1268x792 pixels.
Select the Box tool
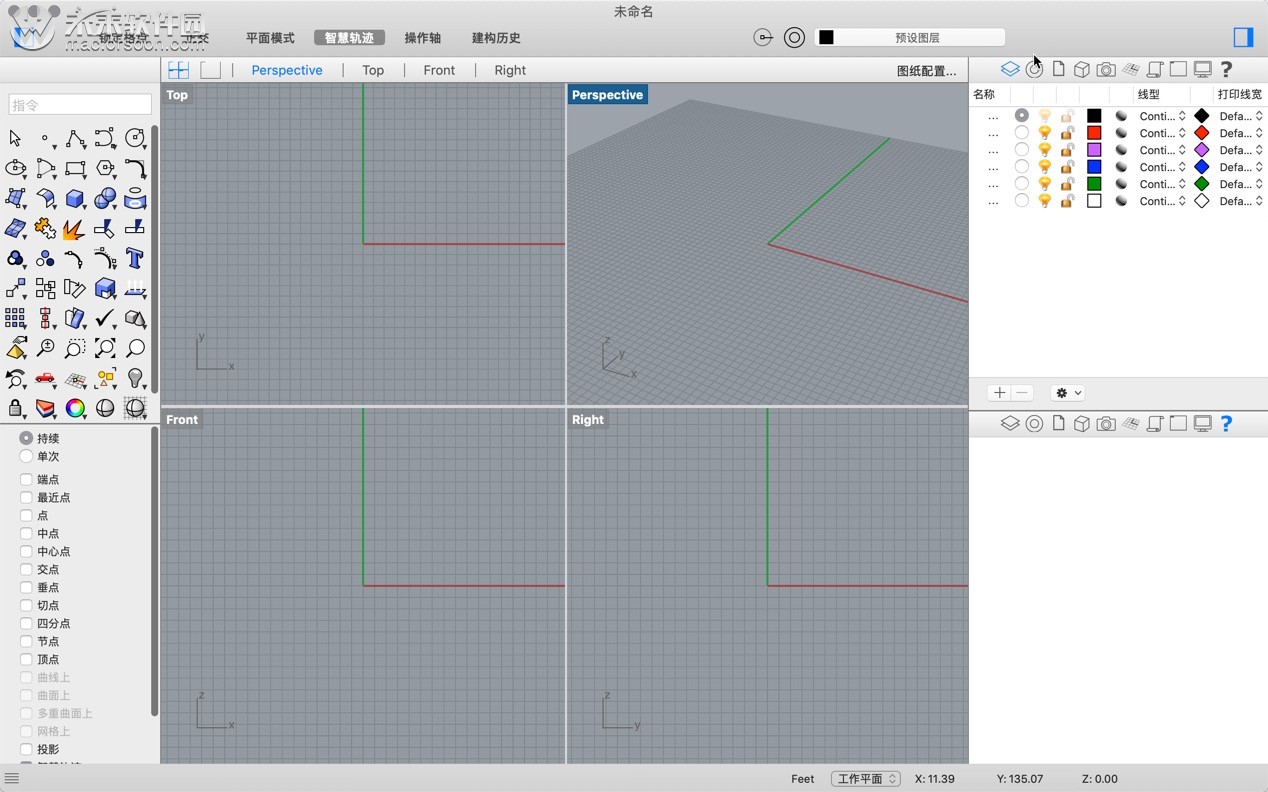point(75,199)
